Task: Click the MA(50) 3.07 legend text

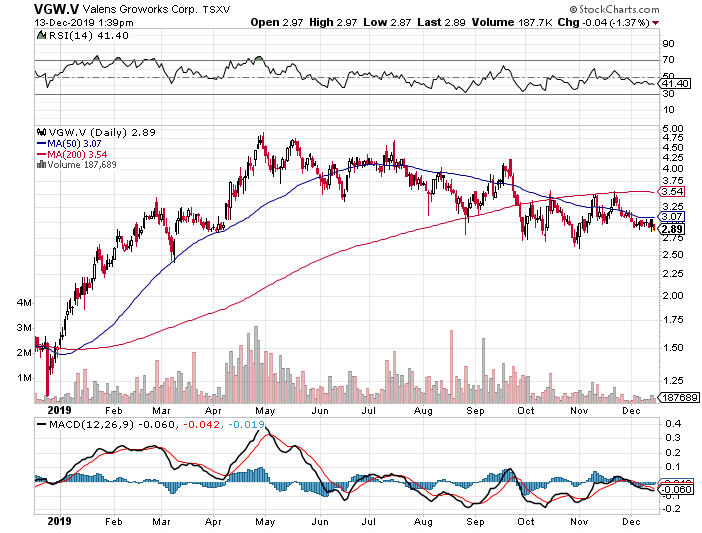Action: tap(74, 144)
